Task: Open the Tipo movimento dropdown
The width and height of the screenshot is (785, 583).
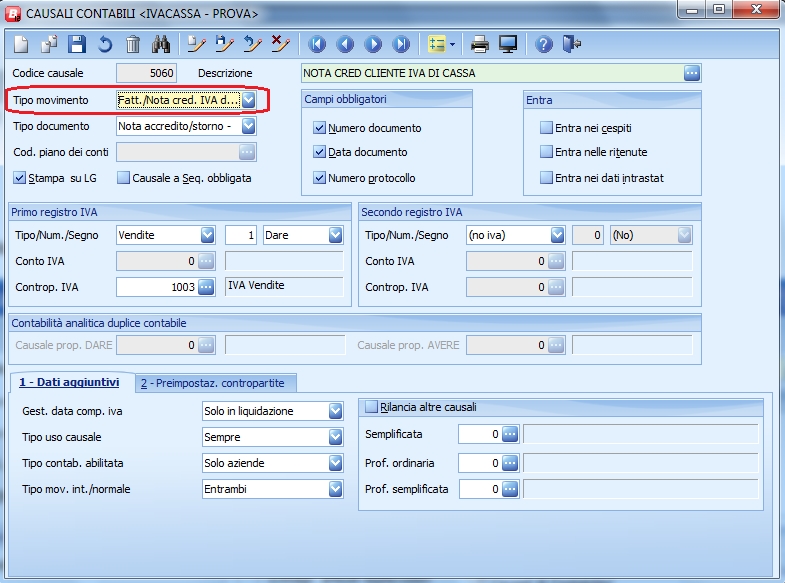Action: click(248, 100)
